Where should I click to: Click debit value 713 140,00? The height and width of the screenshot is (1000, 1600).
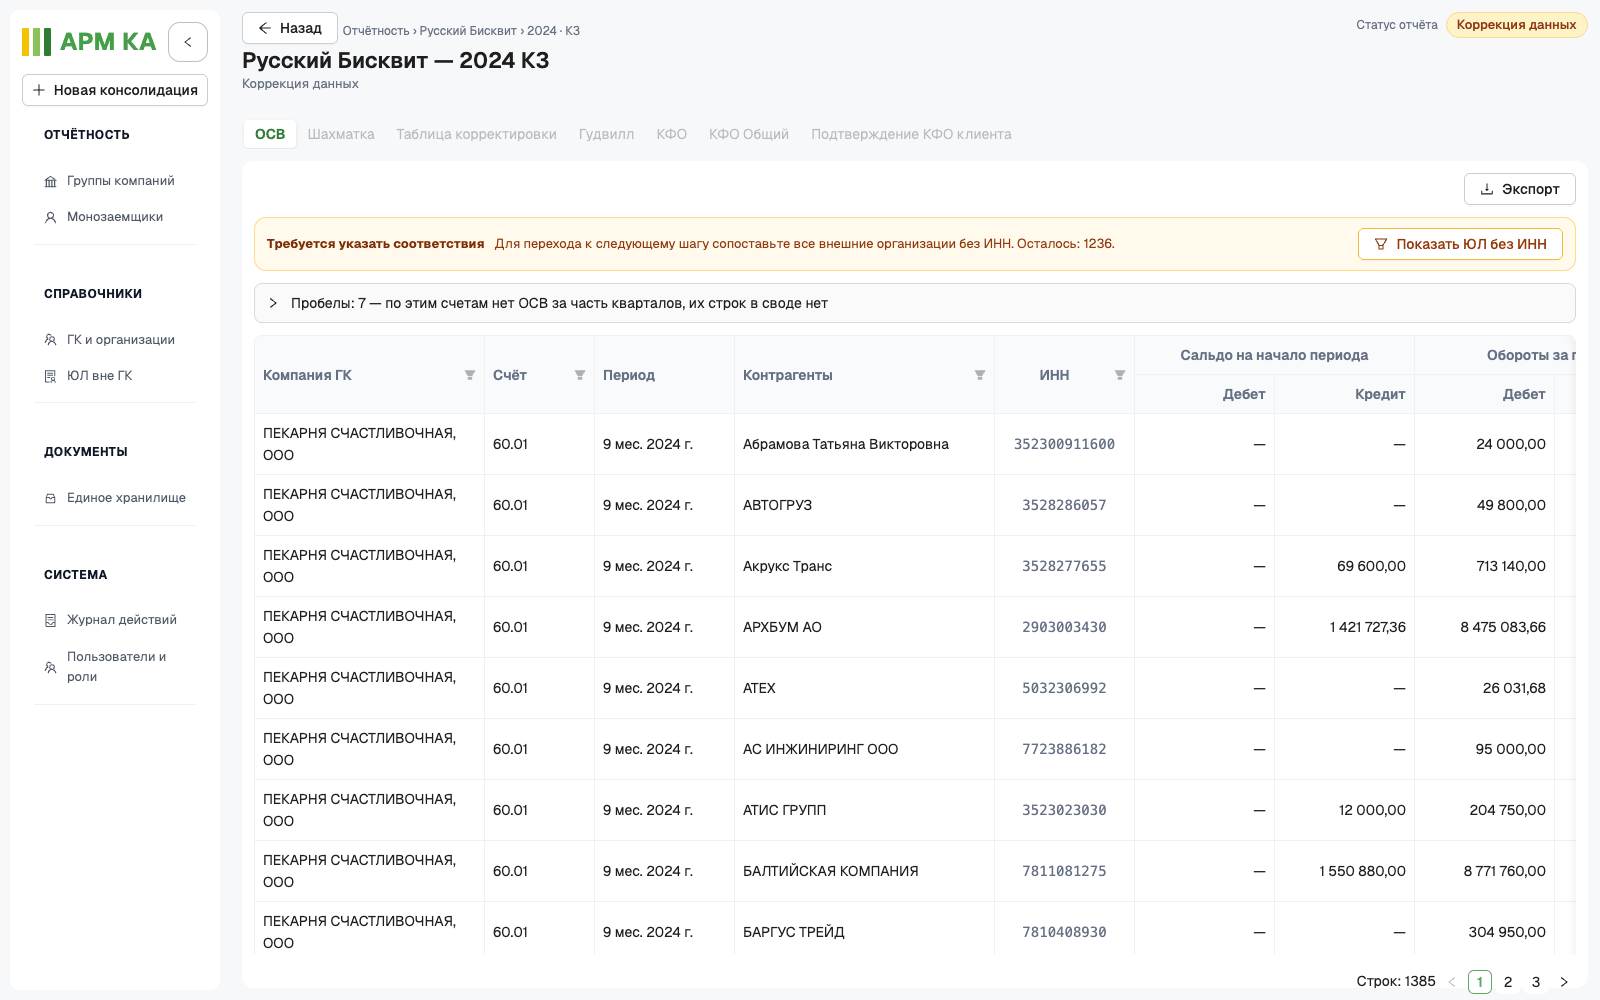click(x=1511, y=566)
